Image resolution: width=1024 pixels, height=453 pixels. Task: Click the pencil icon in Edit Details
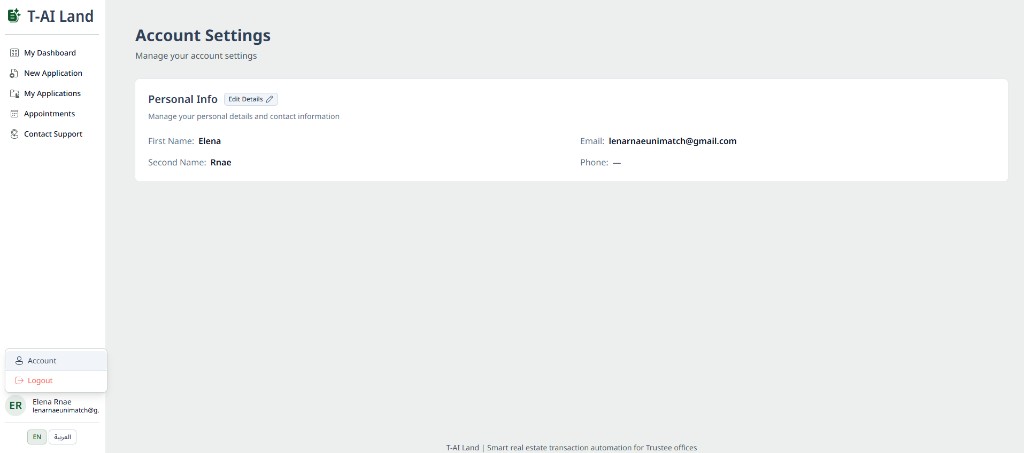coord(270,99)
